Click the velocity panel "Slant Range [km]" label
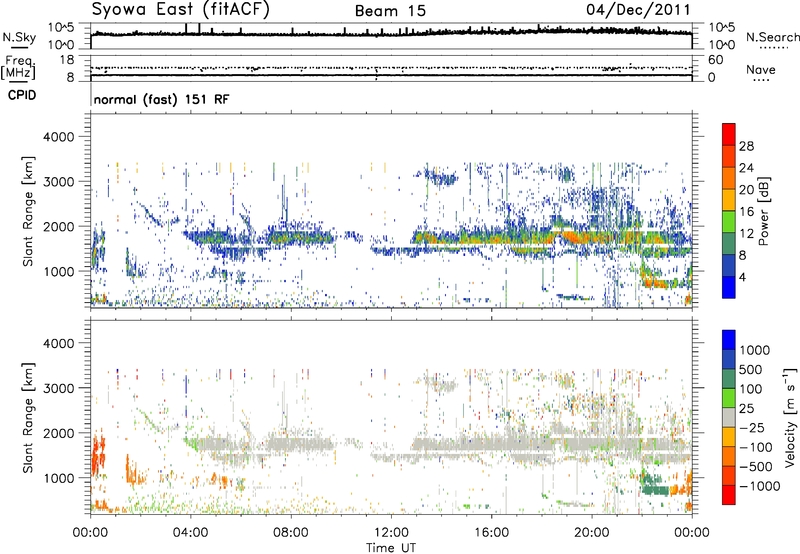 point(28,418)
